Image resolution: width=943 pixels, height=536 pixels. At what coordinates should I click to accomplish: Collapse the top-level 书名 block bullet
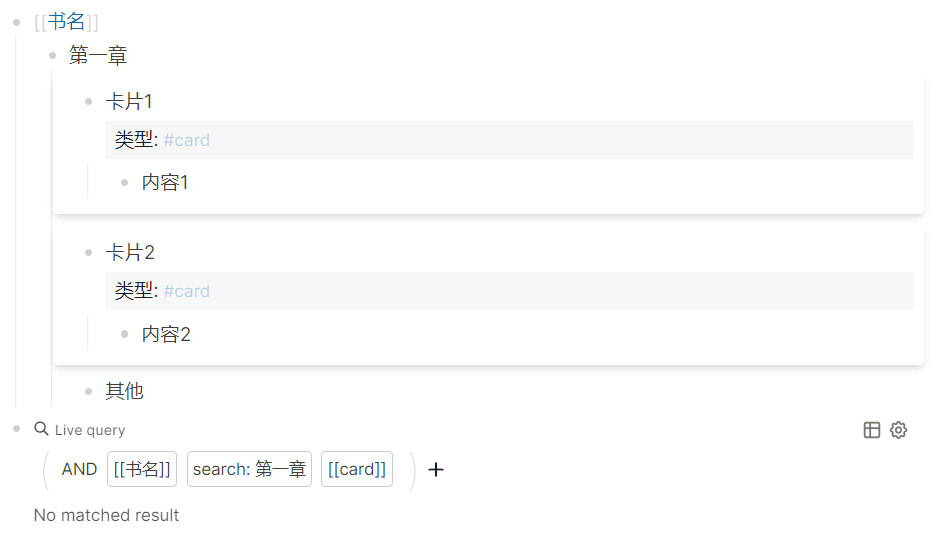(x=17, y=22)
